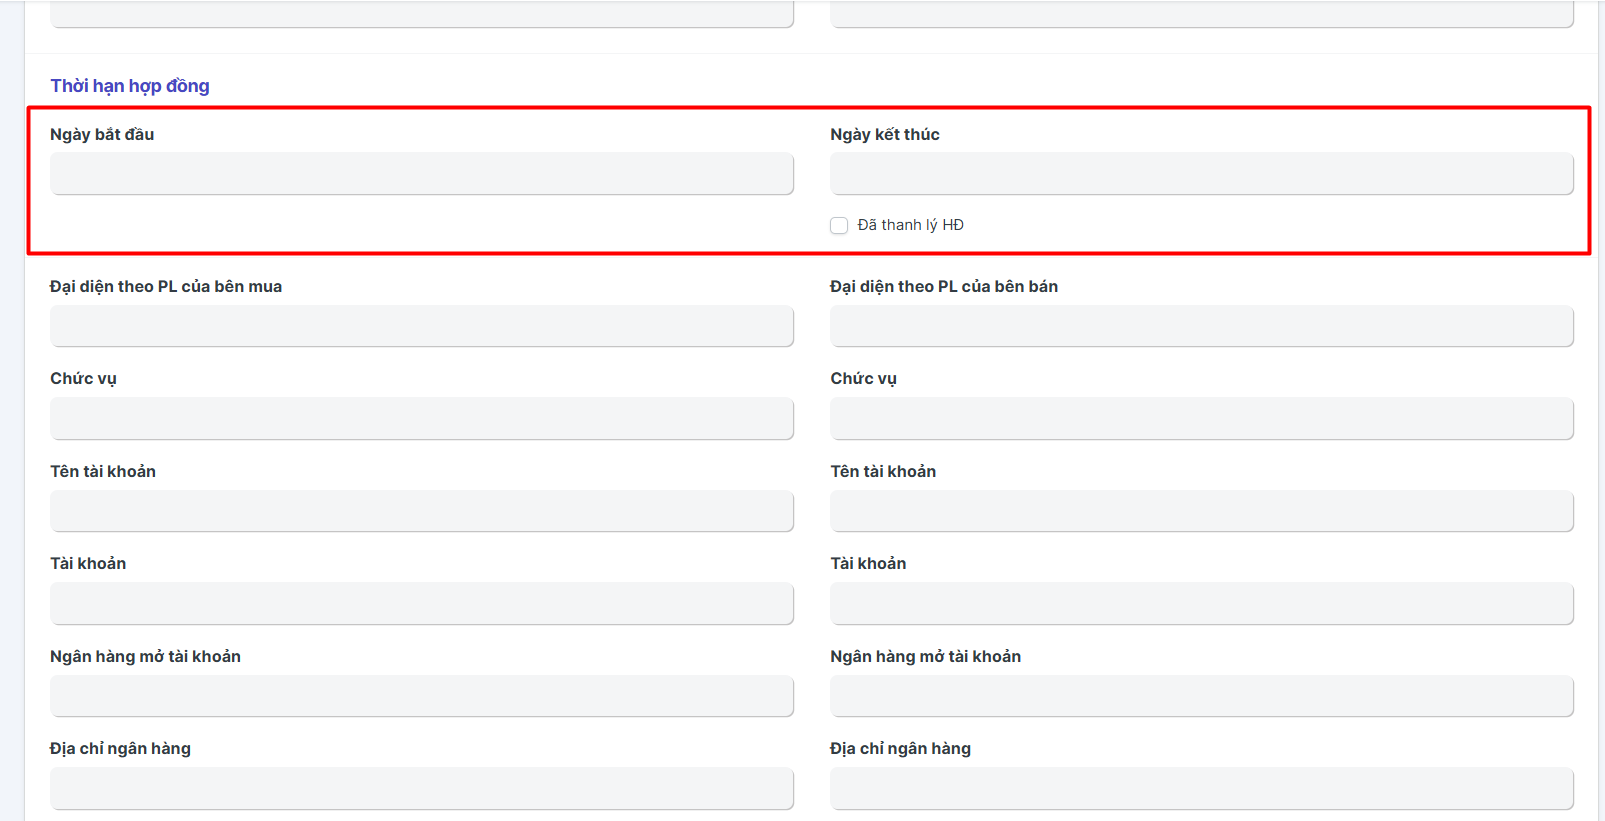This screenshot has height=821, width=1605.
Task: Click buyer-side 'Ngân hàng mở tài khoản' field
Action: coord(421,696)
